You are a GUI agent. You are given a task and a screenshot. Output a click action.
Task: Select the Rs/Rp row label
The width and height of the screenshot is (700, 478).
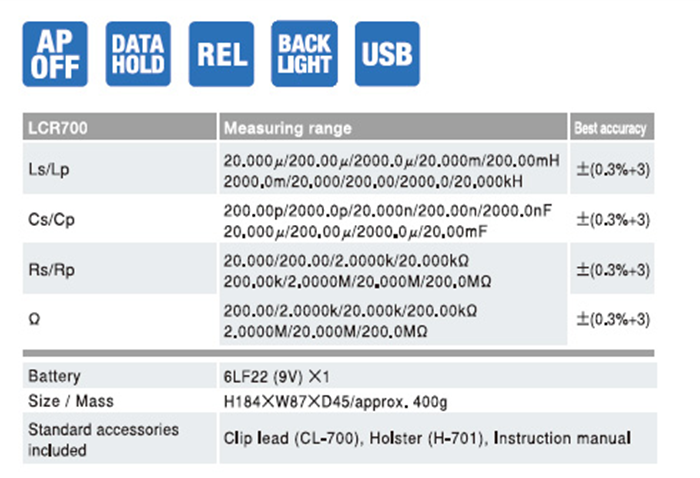[x=50, y=269]
